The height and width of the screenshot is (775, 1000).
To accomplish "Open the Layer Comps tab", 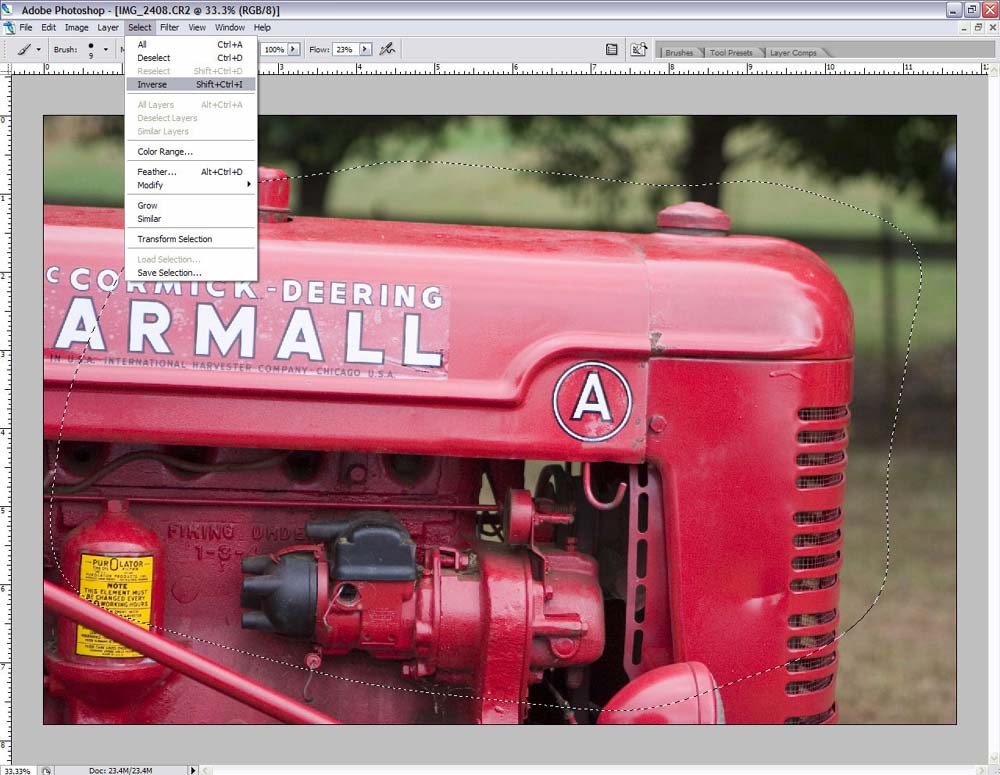I will 794,52.
